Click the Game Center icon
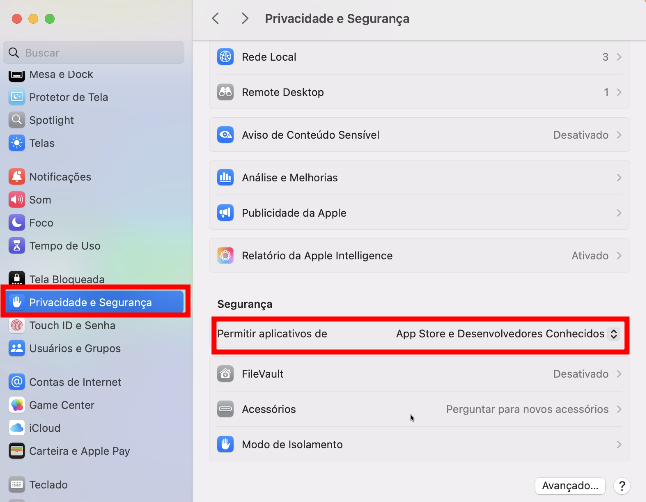The width and height of the screenshot is (646, 502). (16, 405)
